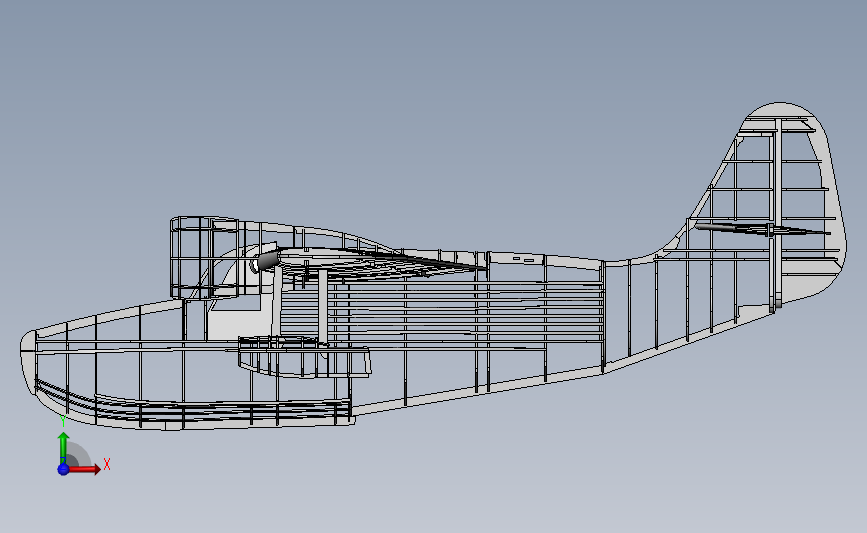The image size is (867, 533).
Task: Click the blue Z axis ball of triad
Action: pos(63,469)
